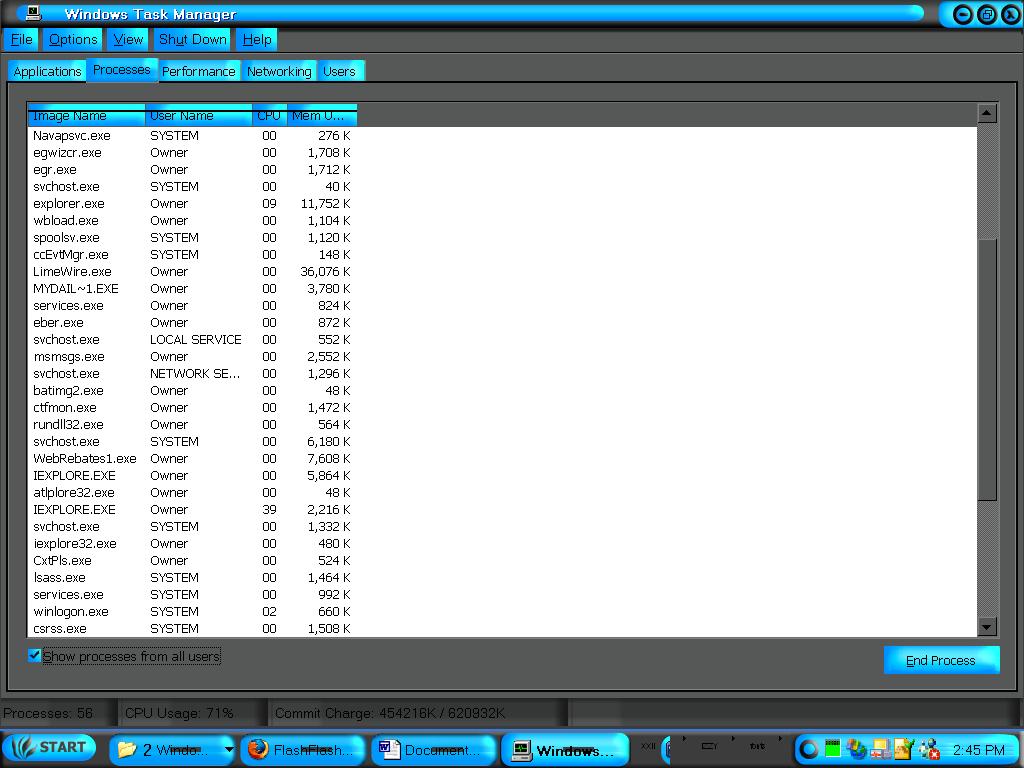Click the messenger tray icon with red X
Image resolution: width=1024 pixels, height=768 pixels.
pos(928,748)
